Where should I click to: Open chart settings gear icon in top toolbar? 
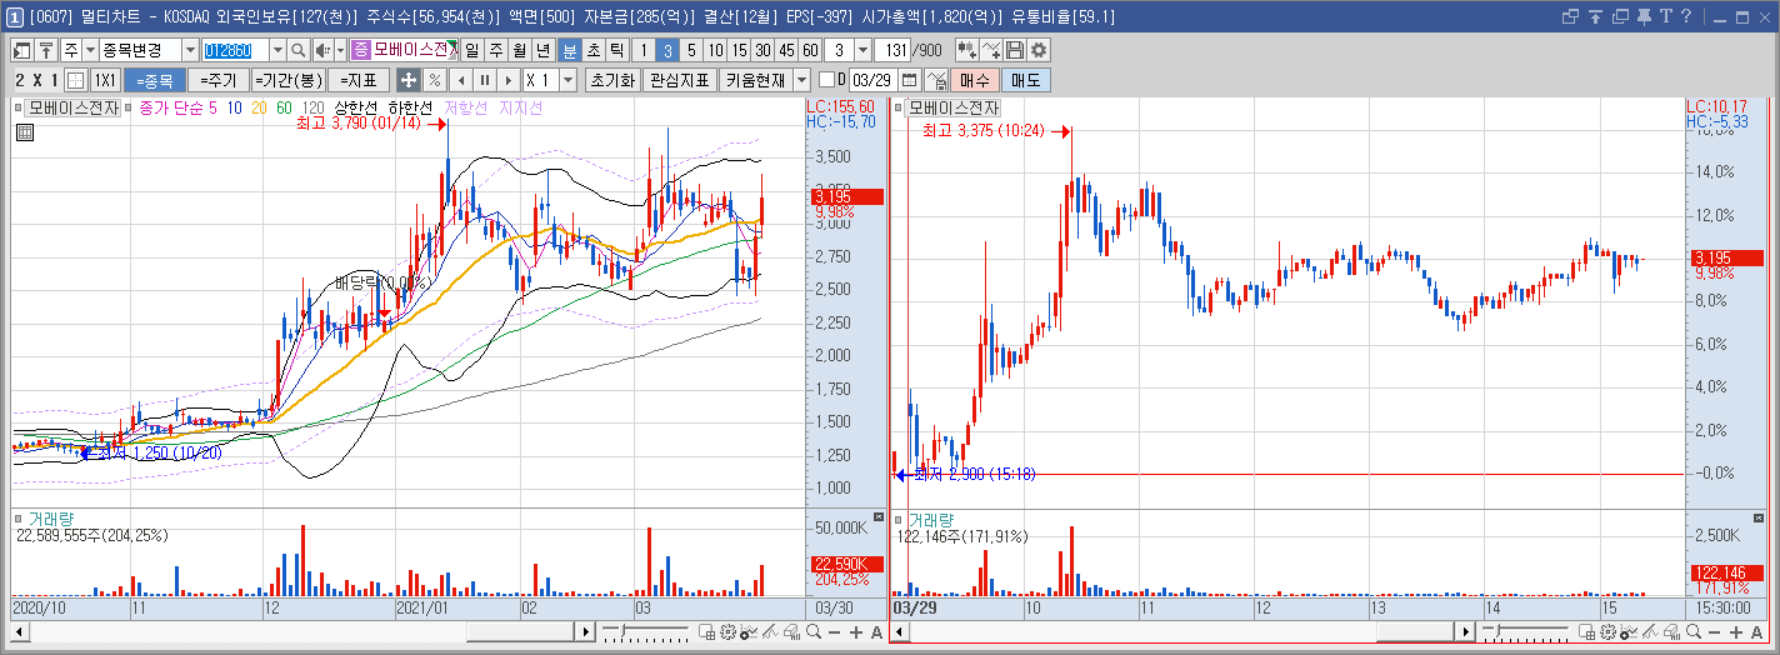click(1039, 50)
